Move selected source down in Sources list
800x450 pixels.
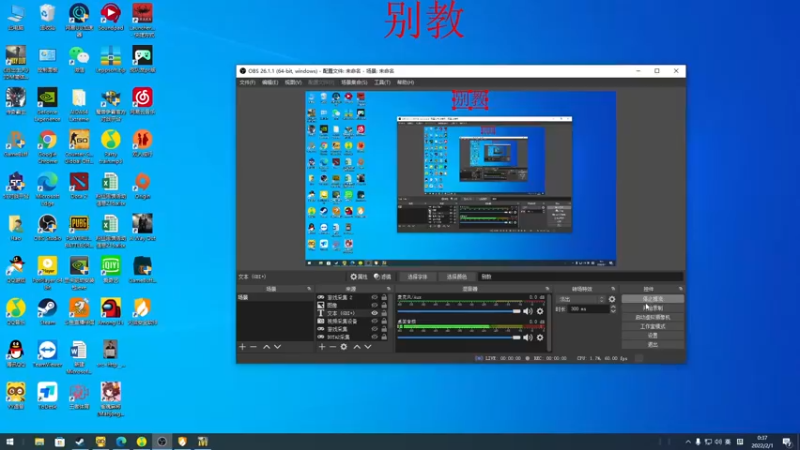(368, 347)
